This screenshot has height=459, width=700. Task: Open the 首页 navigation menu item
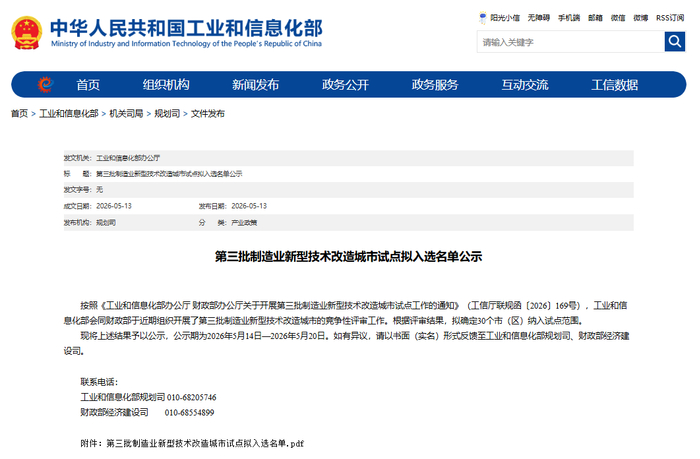click(88, 85)
